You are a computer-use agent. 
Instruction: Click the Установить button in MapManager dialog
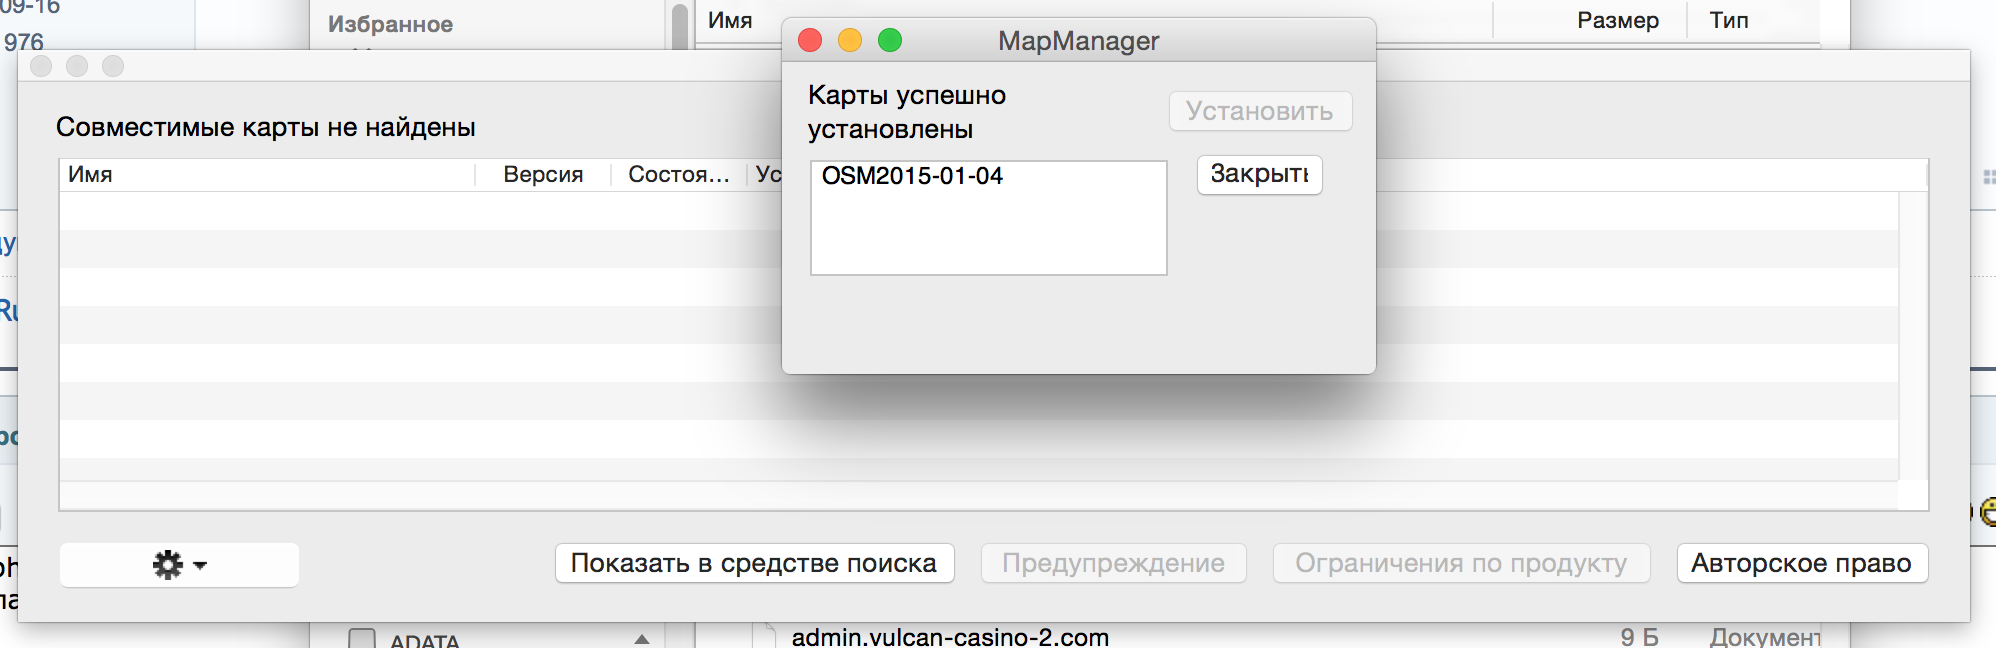pos(1260,111)
